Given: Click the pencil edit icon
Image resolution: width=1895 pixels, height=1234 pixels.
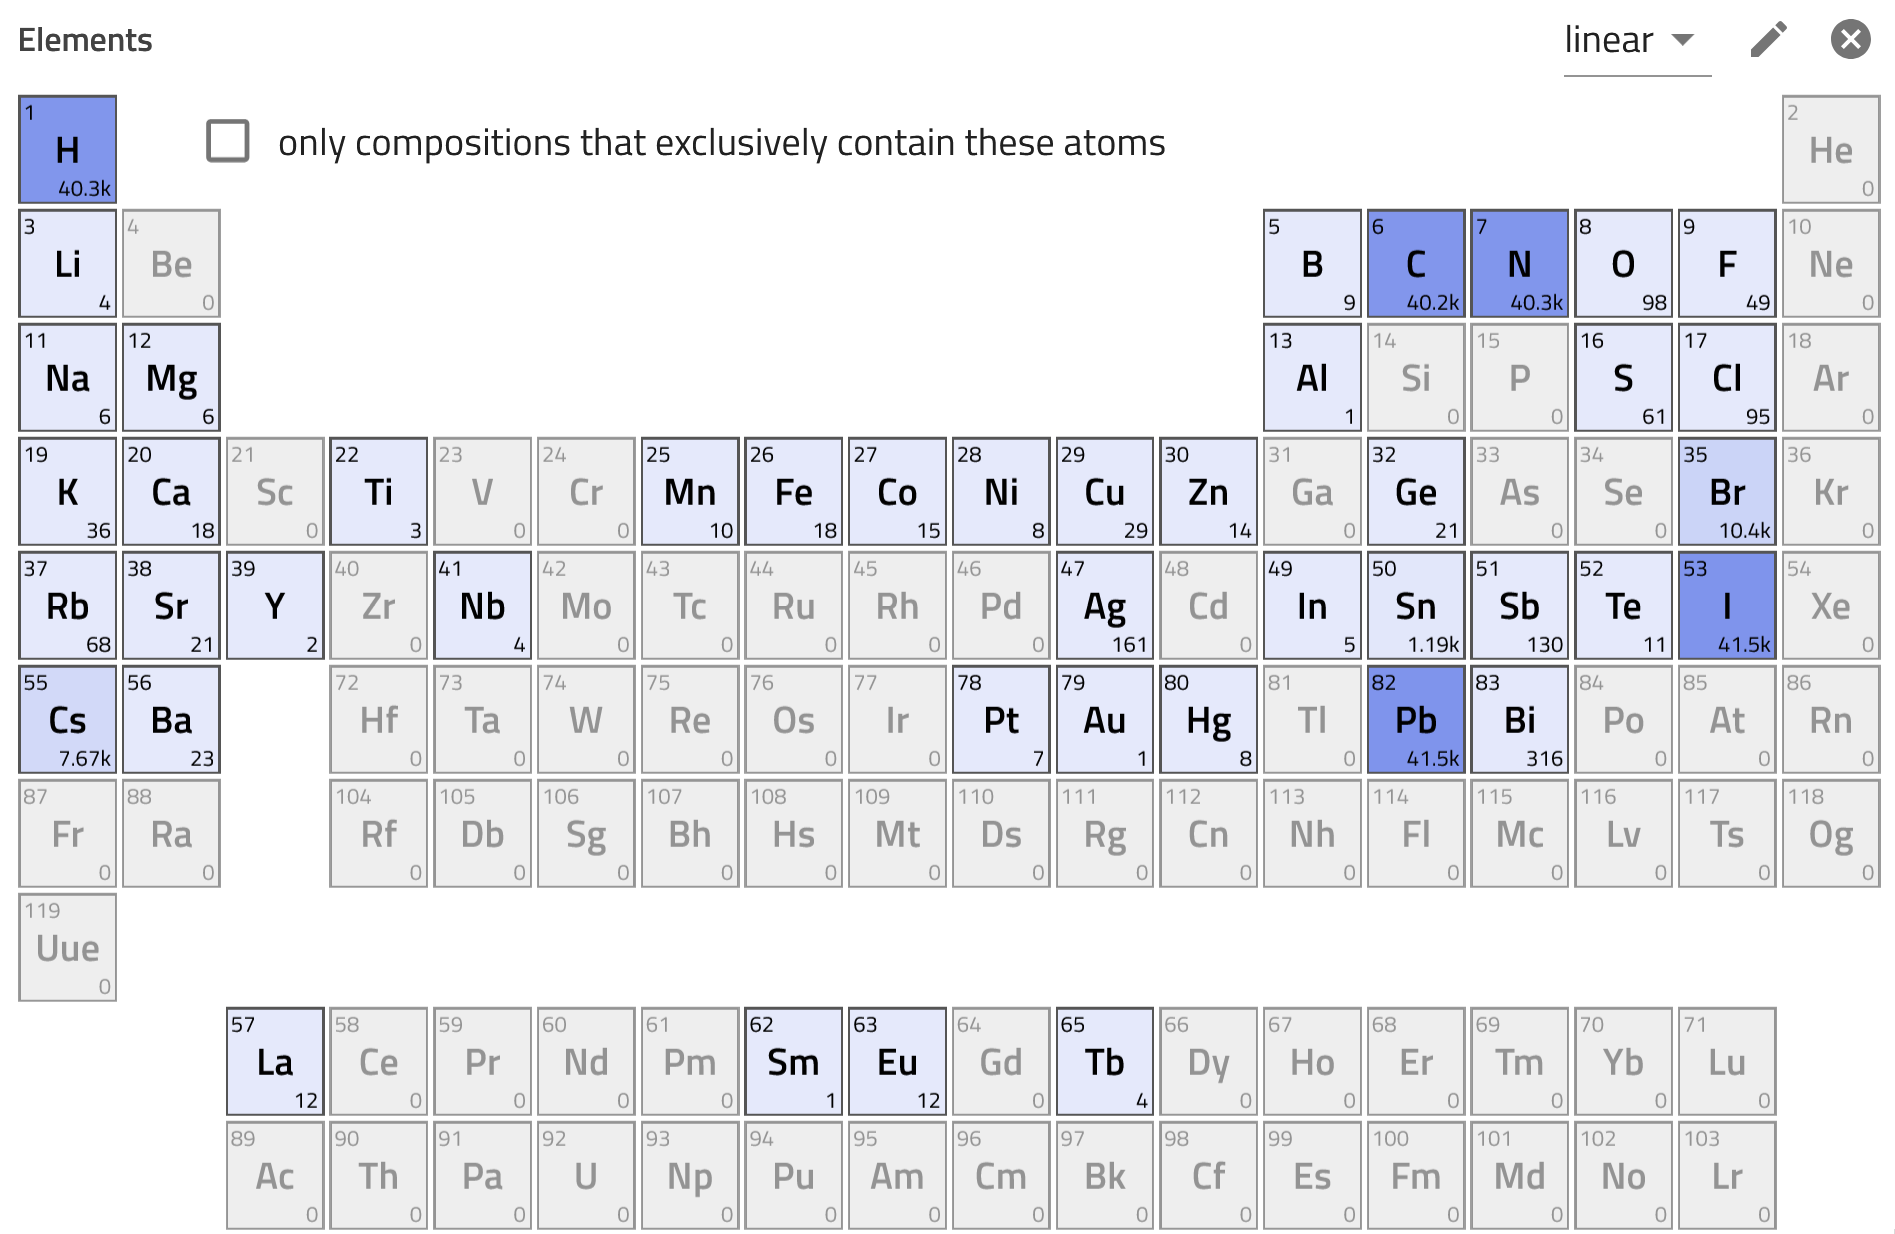Looking at the screenshot, I should pos(1768,40).
